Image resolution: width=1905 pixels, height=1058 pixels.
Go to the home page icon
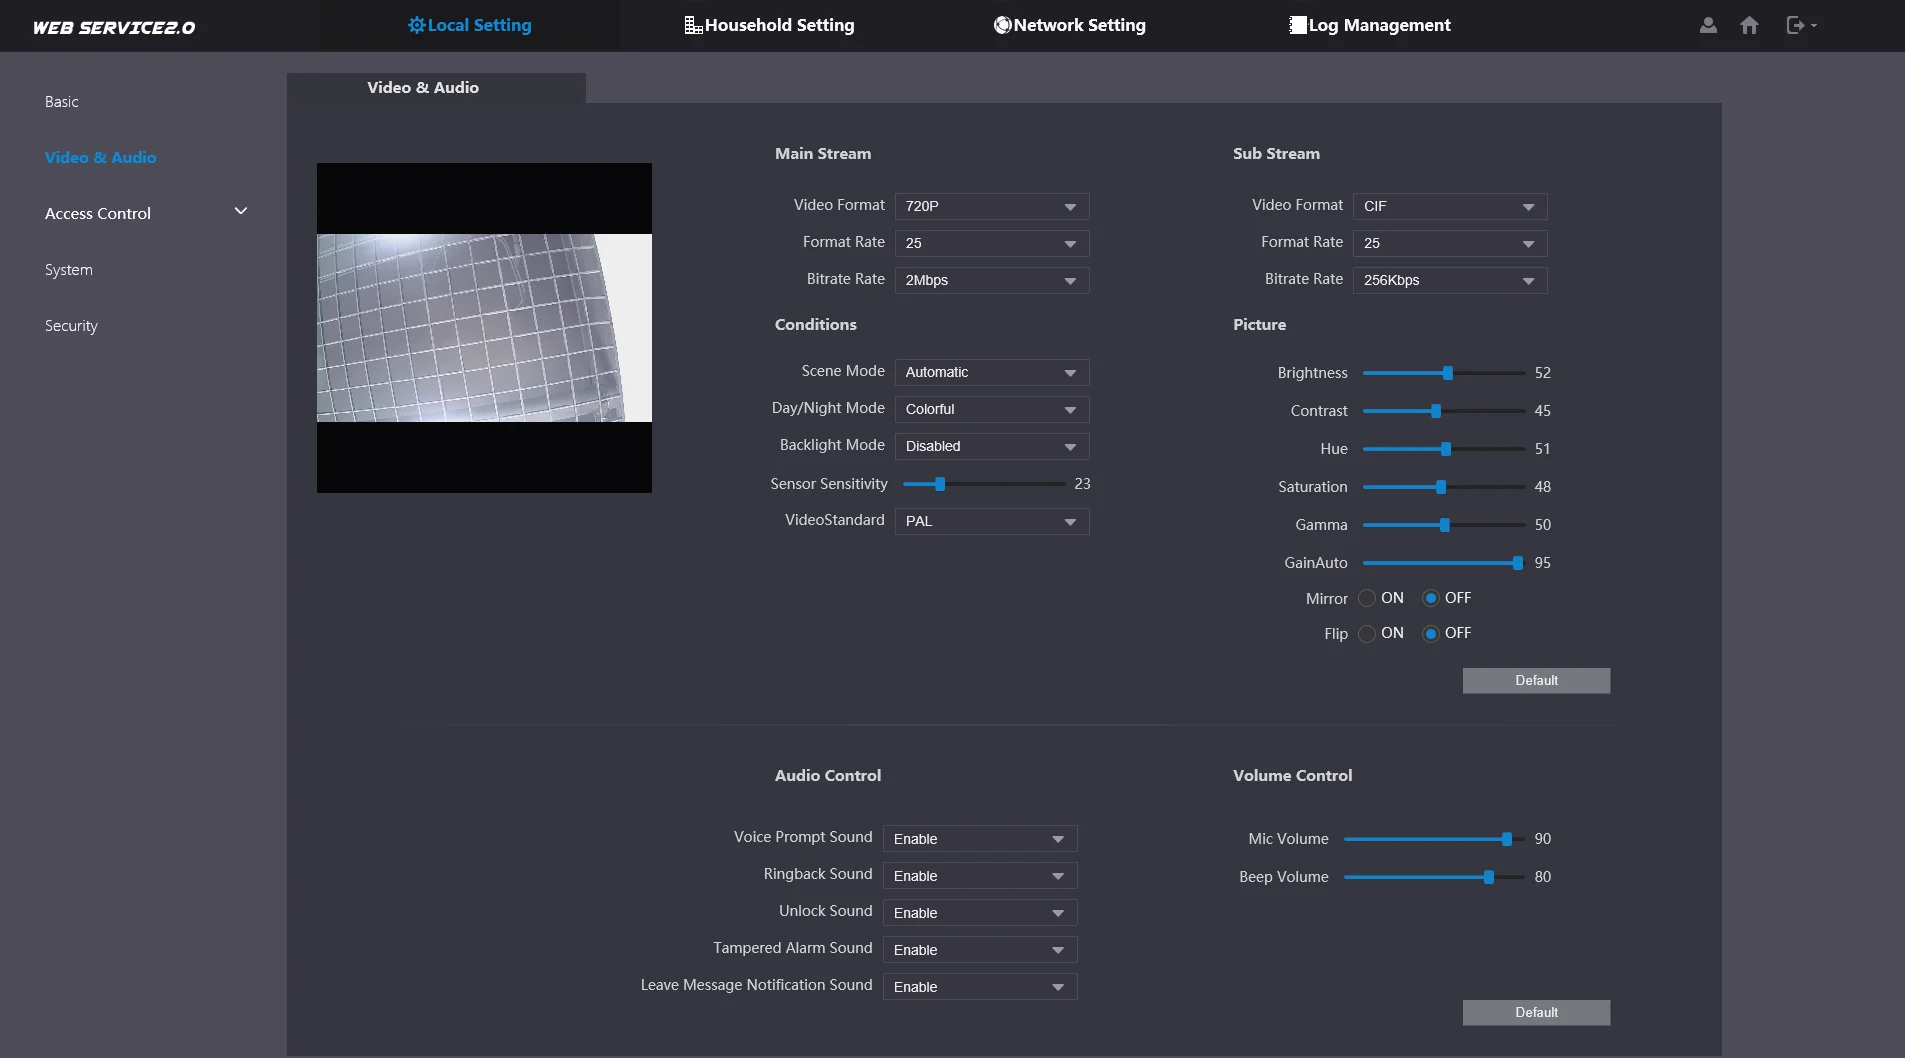point(1749,25)
